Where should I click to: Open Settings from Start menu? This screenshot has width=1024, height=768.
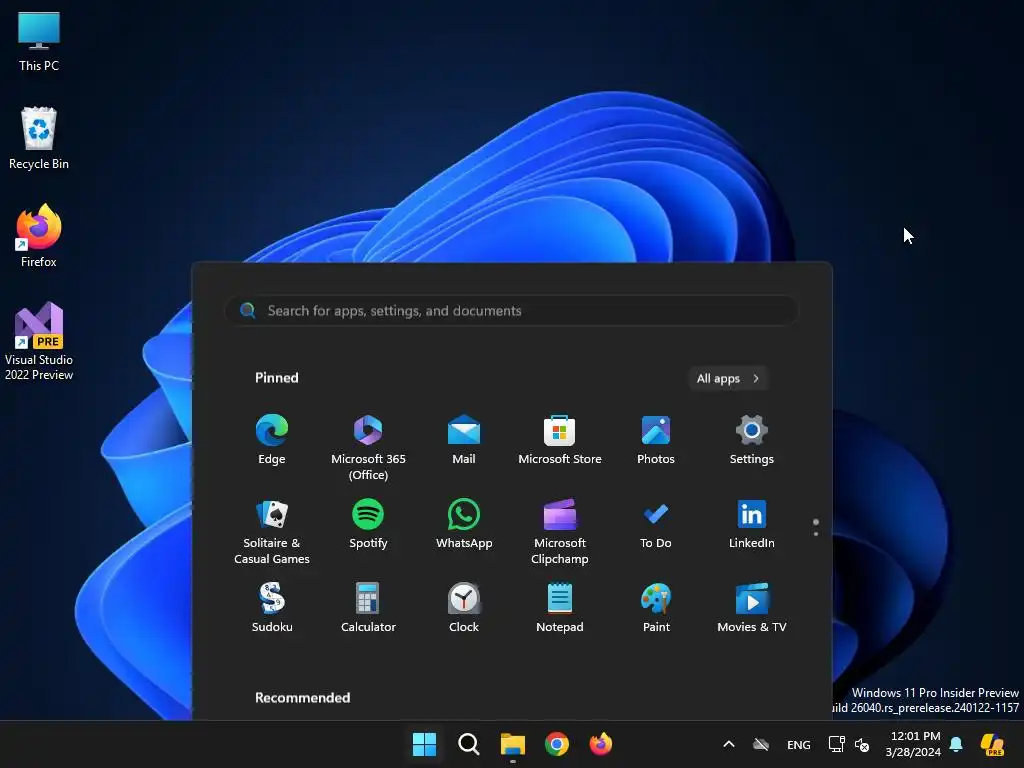tap(752, 439)
